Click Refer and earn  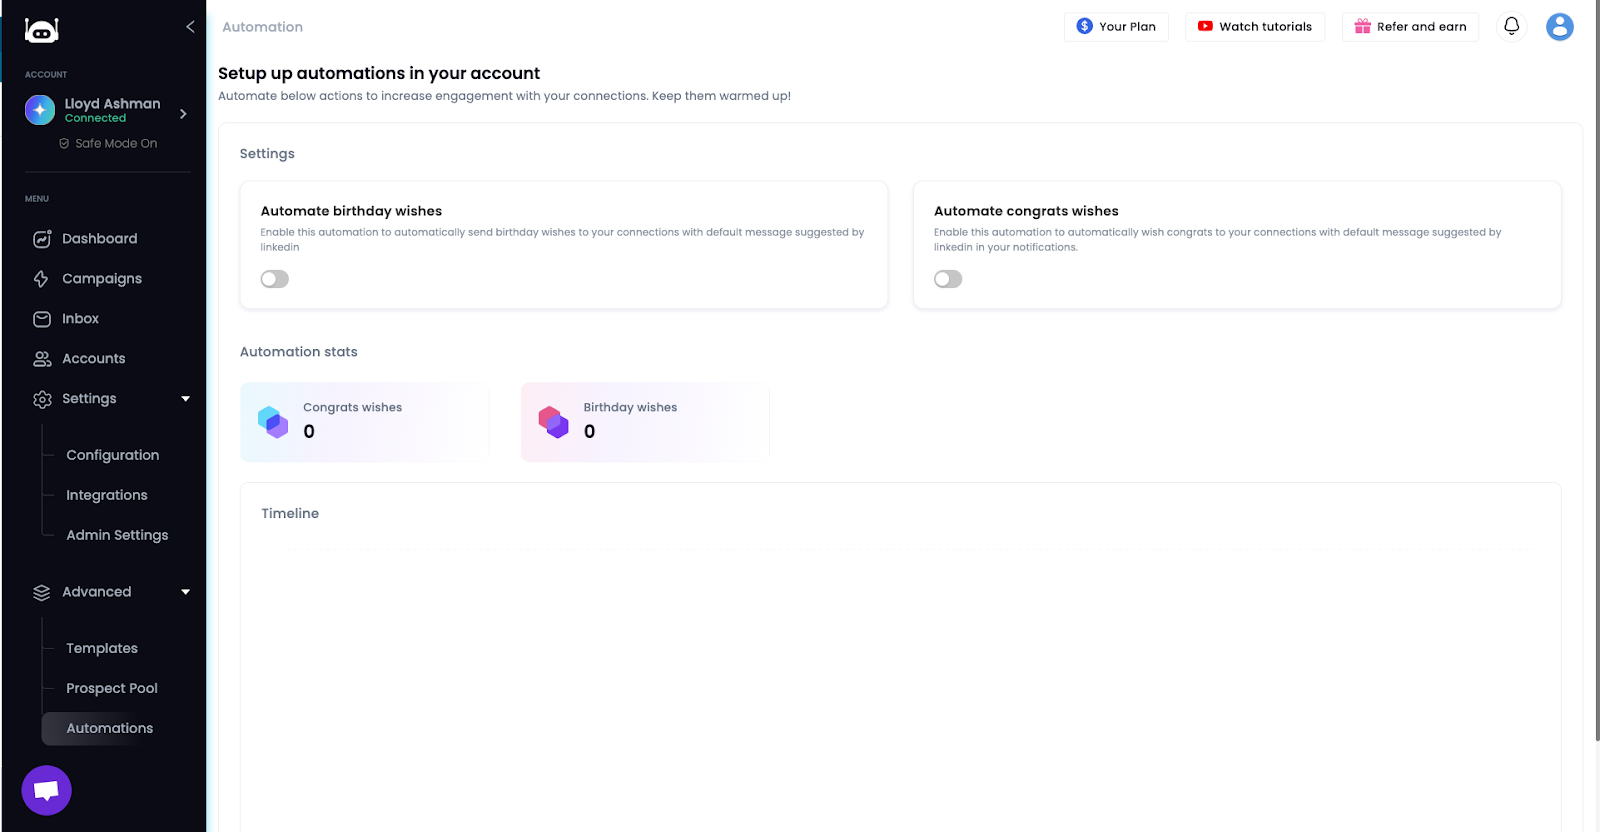1410,27
